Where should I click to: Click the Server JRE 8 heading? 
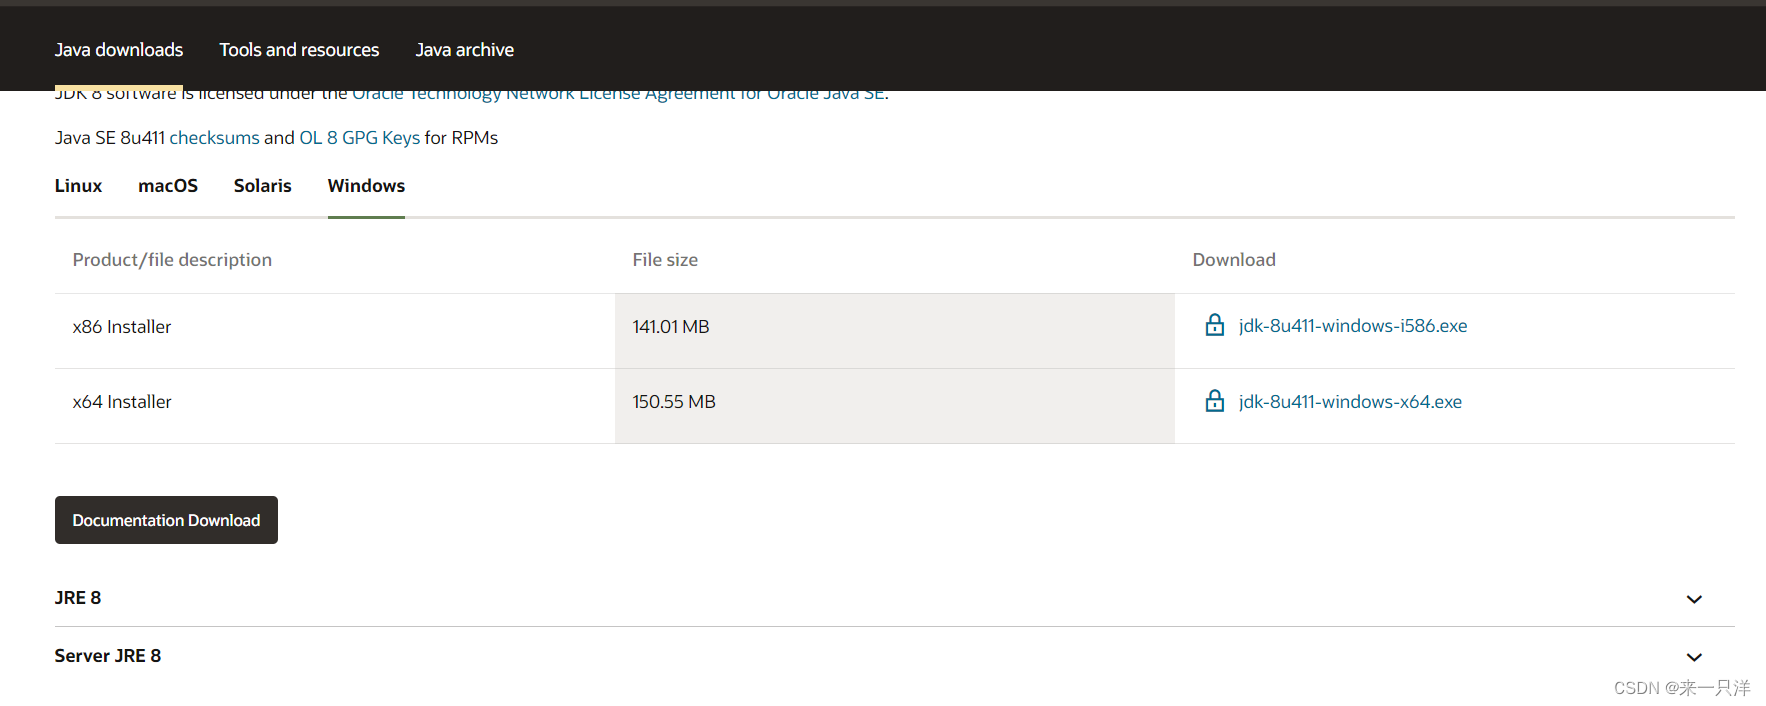108,656
